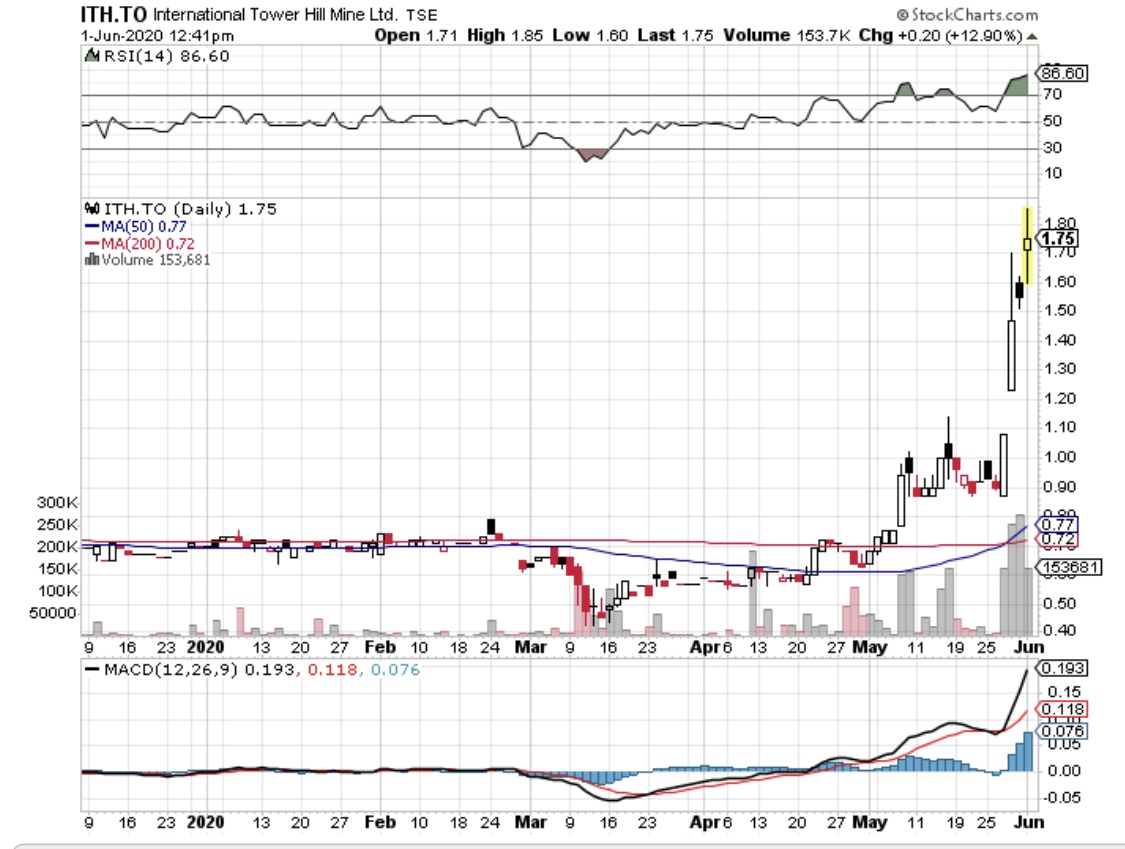
Task: Click the 0.193 MACD value tag
Action: tap(1062, 668)
